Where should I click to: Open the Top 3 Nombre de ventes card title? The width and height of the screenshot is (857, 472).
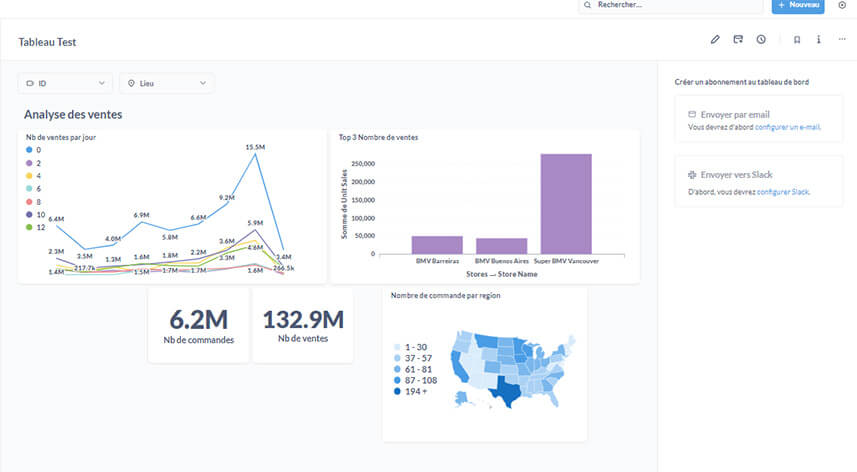pos(378,138)
